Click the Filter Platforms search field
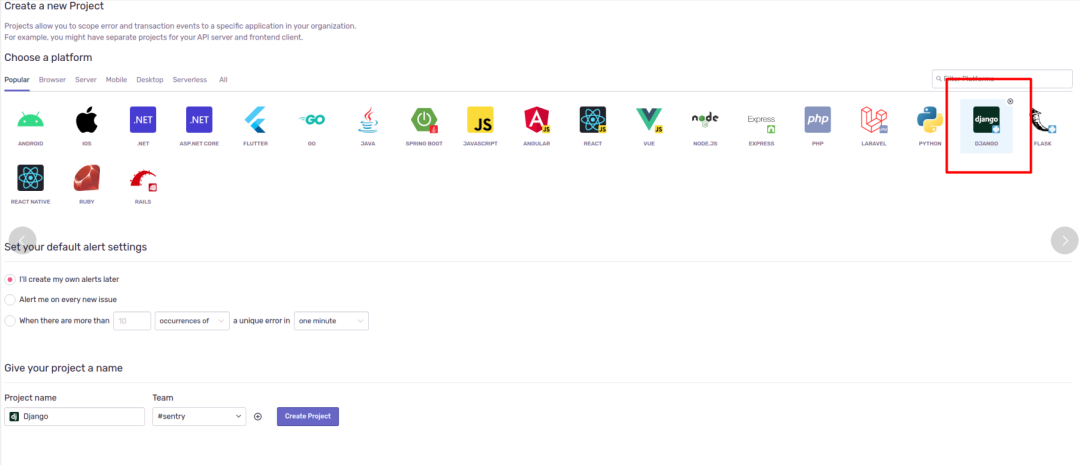Screen dimensions: 1080x465 click(x=1001, y=79)
